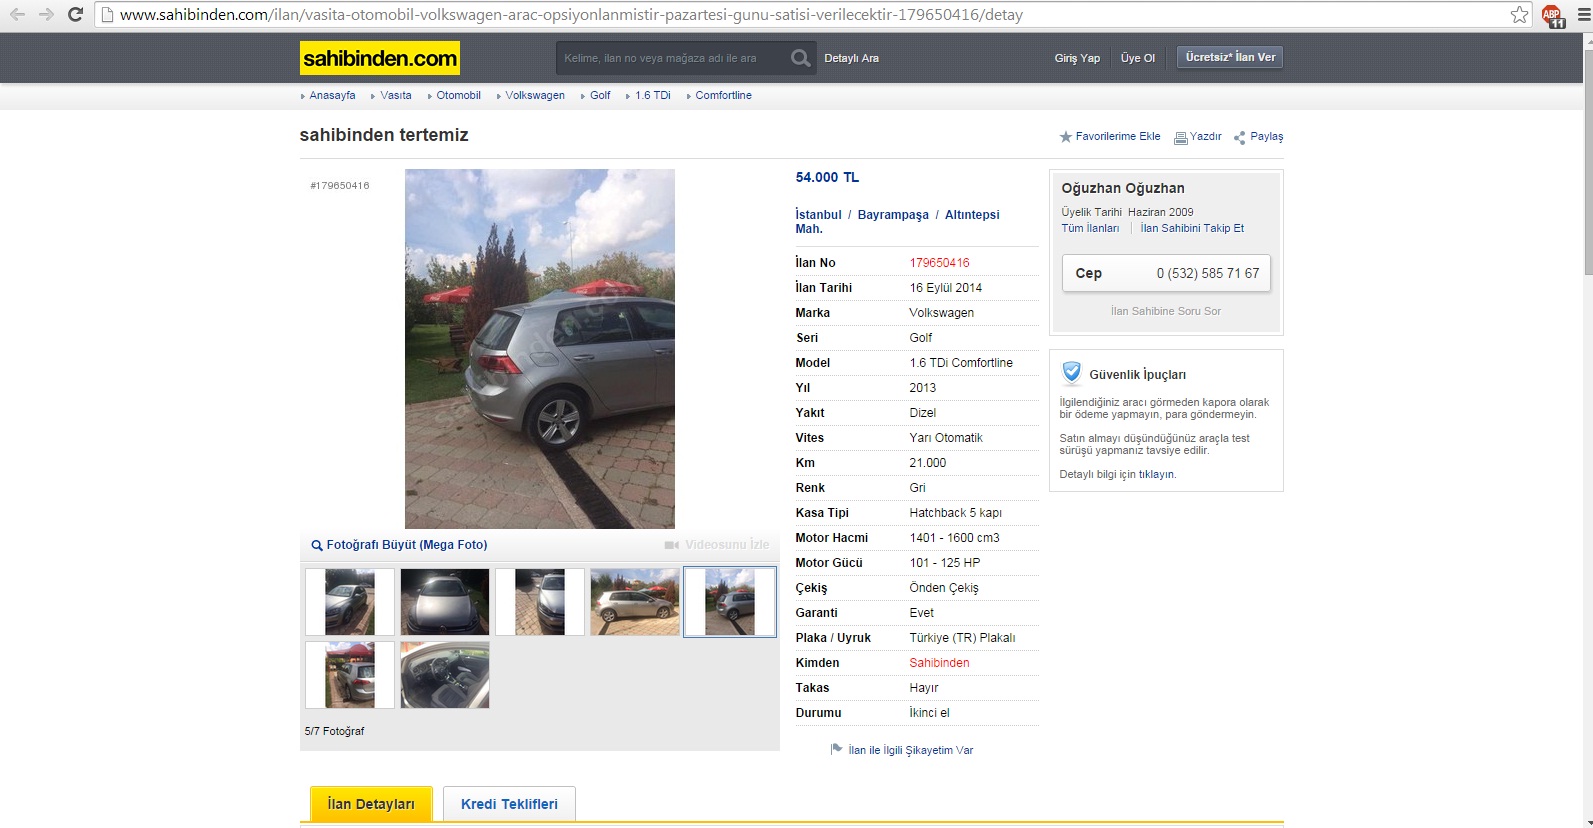Viewport: 1593px width, 828px height.
Task: Click Giriş Yap to log in
Action: (1077, 58)
